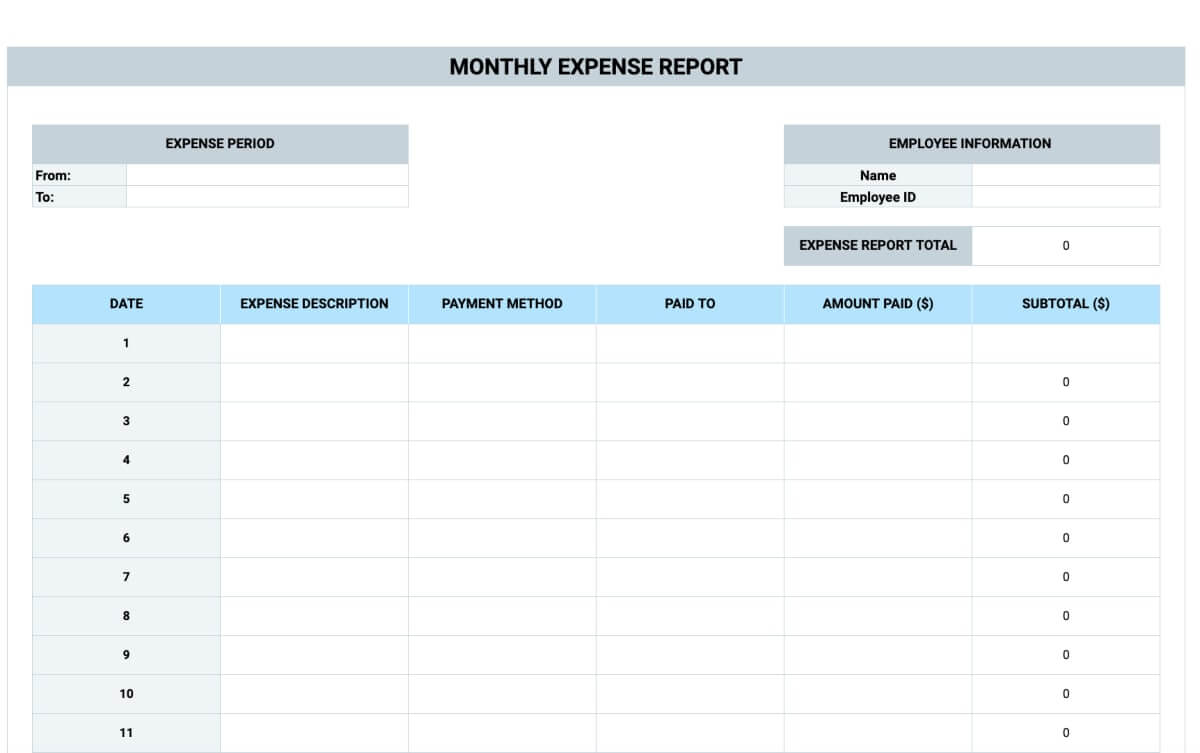Click the payment method cell in row 3
1200x753 pixels.
(502, 421)
